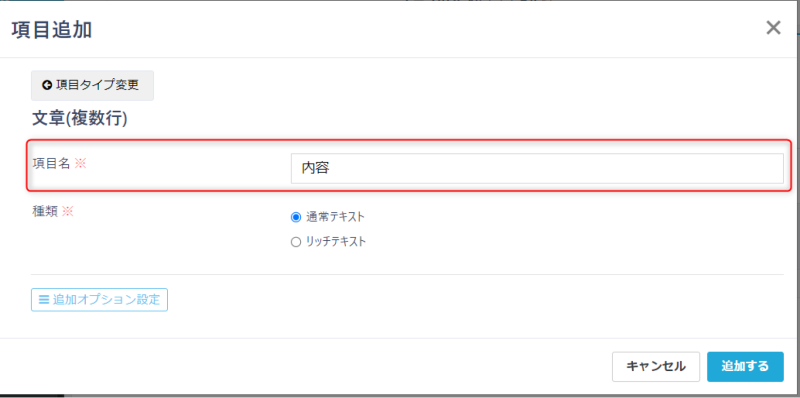
Task: Click the red ※ mark beside 種類
Action: [x=68, y=211]
